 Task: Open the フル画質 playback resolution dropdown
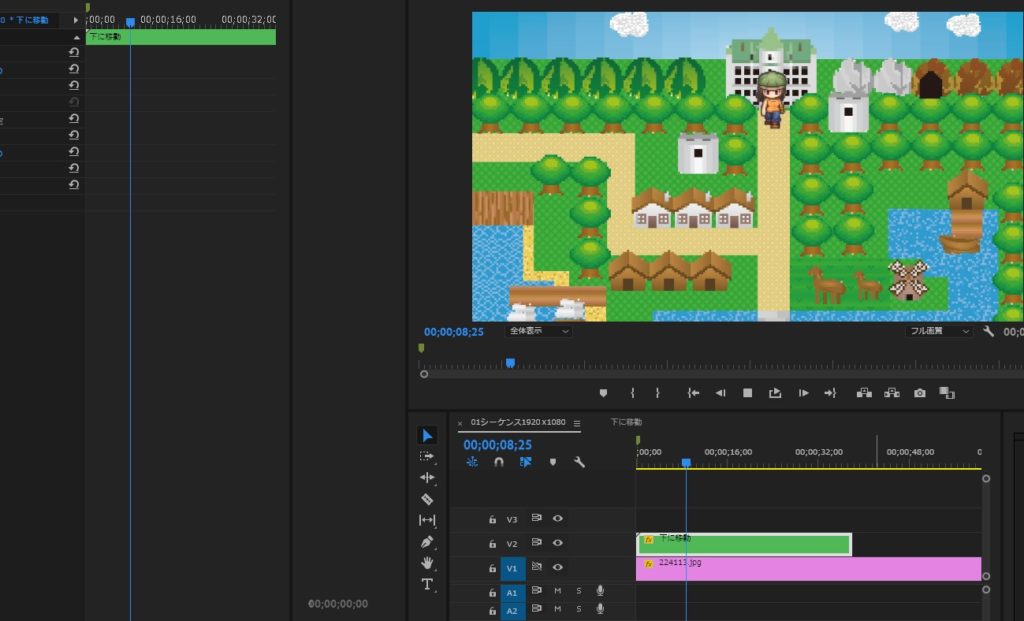click(939, 331)
